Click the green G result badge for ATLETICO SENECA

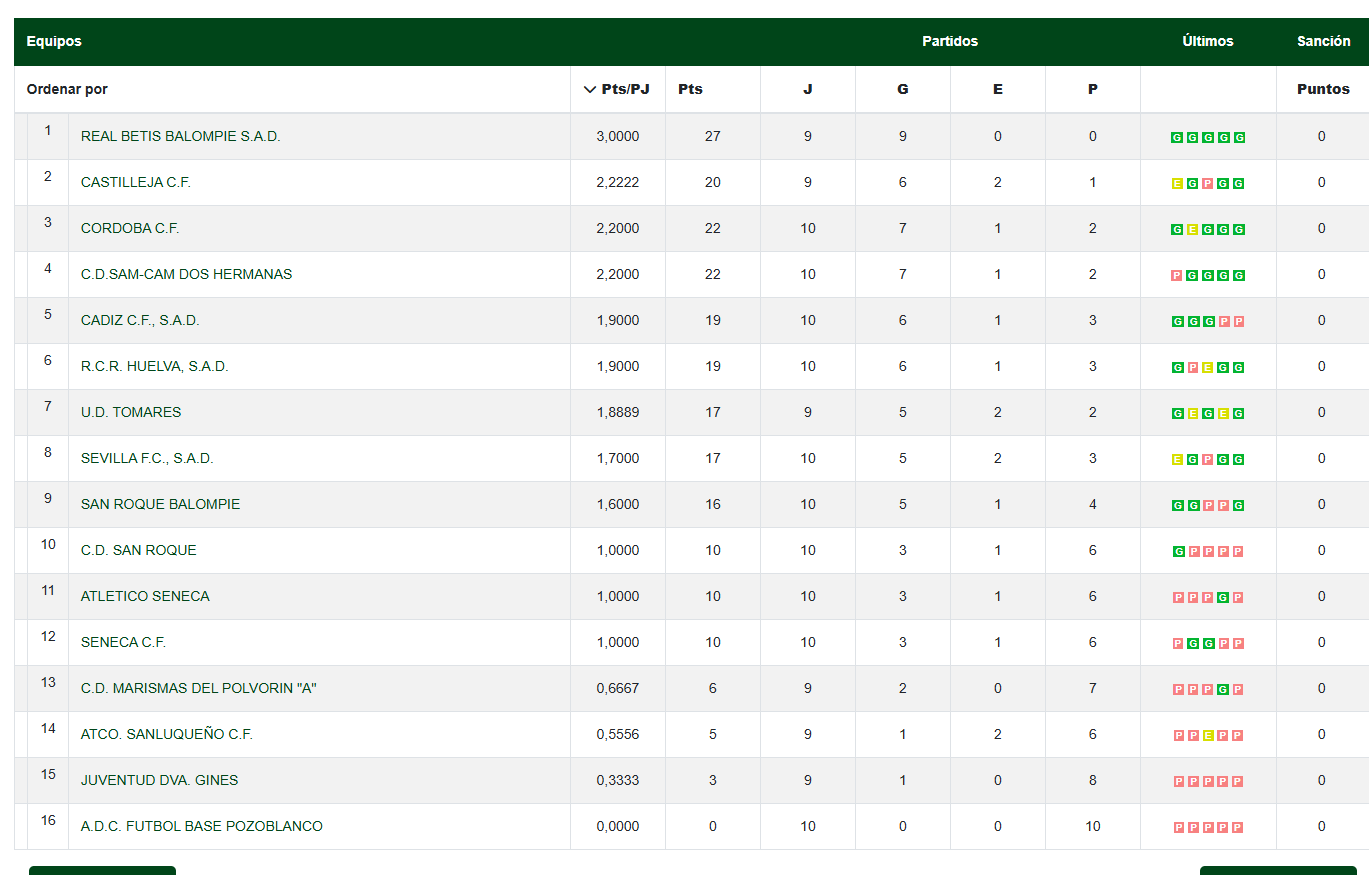[1223, 598]
